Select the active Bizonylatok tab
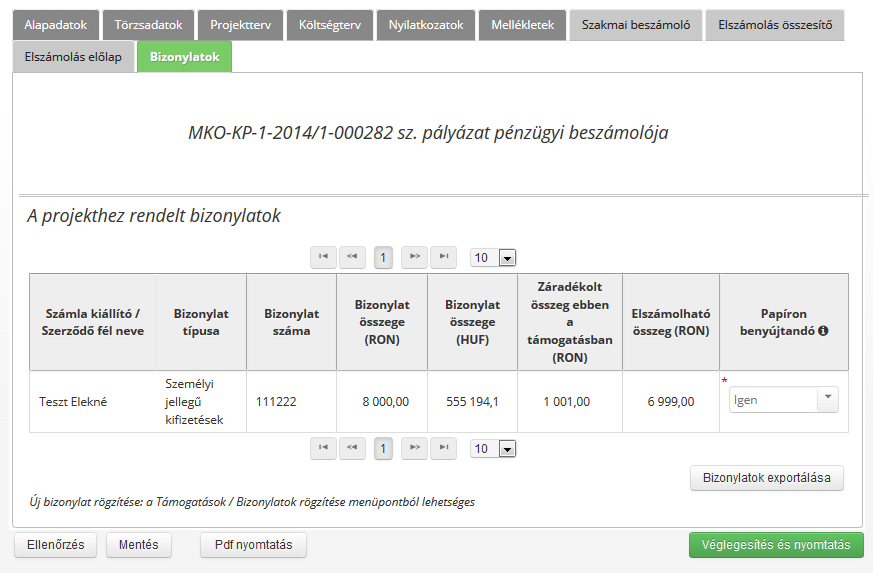 click(x=184, y=57)
